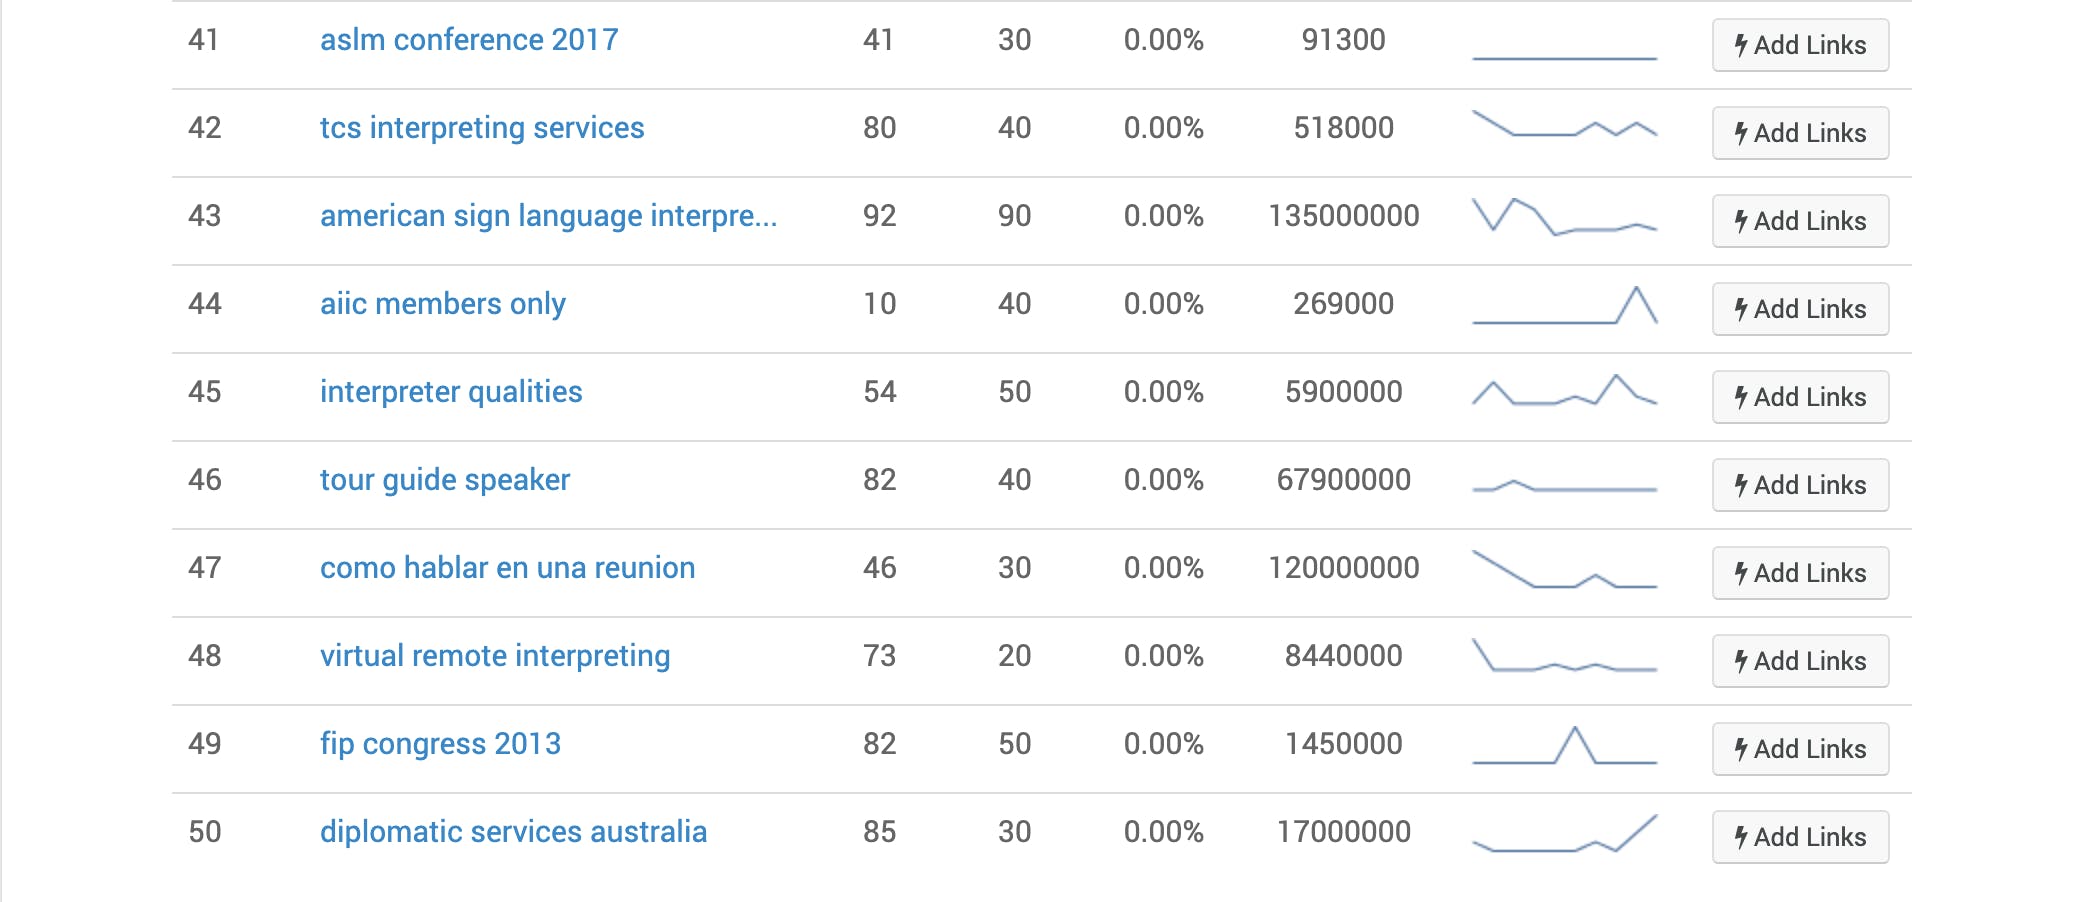This screenshot has width=2082, height=902.
Task: Open keyword virtual remote interpreting
Action: tap(495, 656)
